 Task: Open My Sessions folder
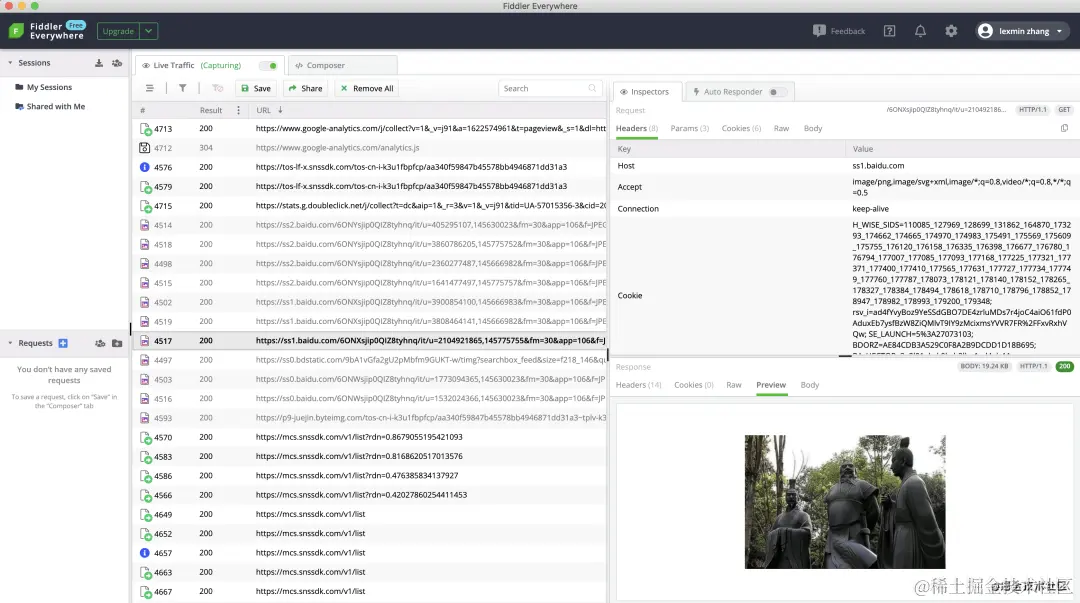[x=49, y=87]
